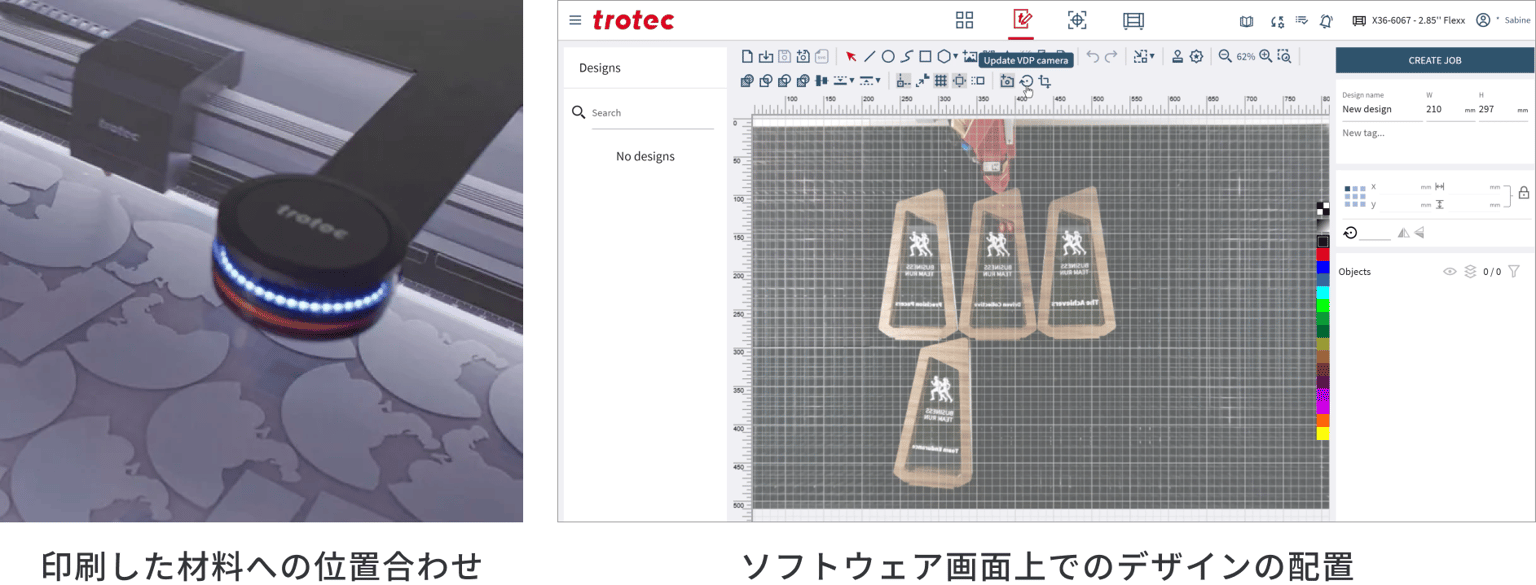This screenshot has height=585, width=1536.
Task: Flip the object vertically
Action: click(1420, 232)
